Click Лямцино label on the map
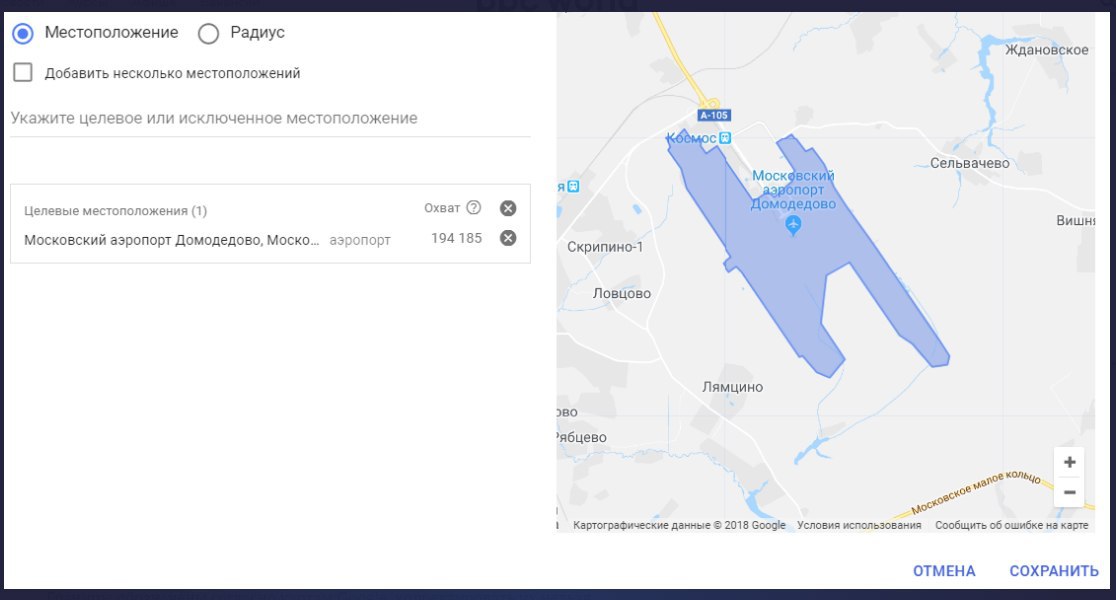 pyautogui.click(x=732, y=387)
